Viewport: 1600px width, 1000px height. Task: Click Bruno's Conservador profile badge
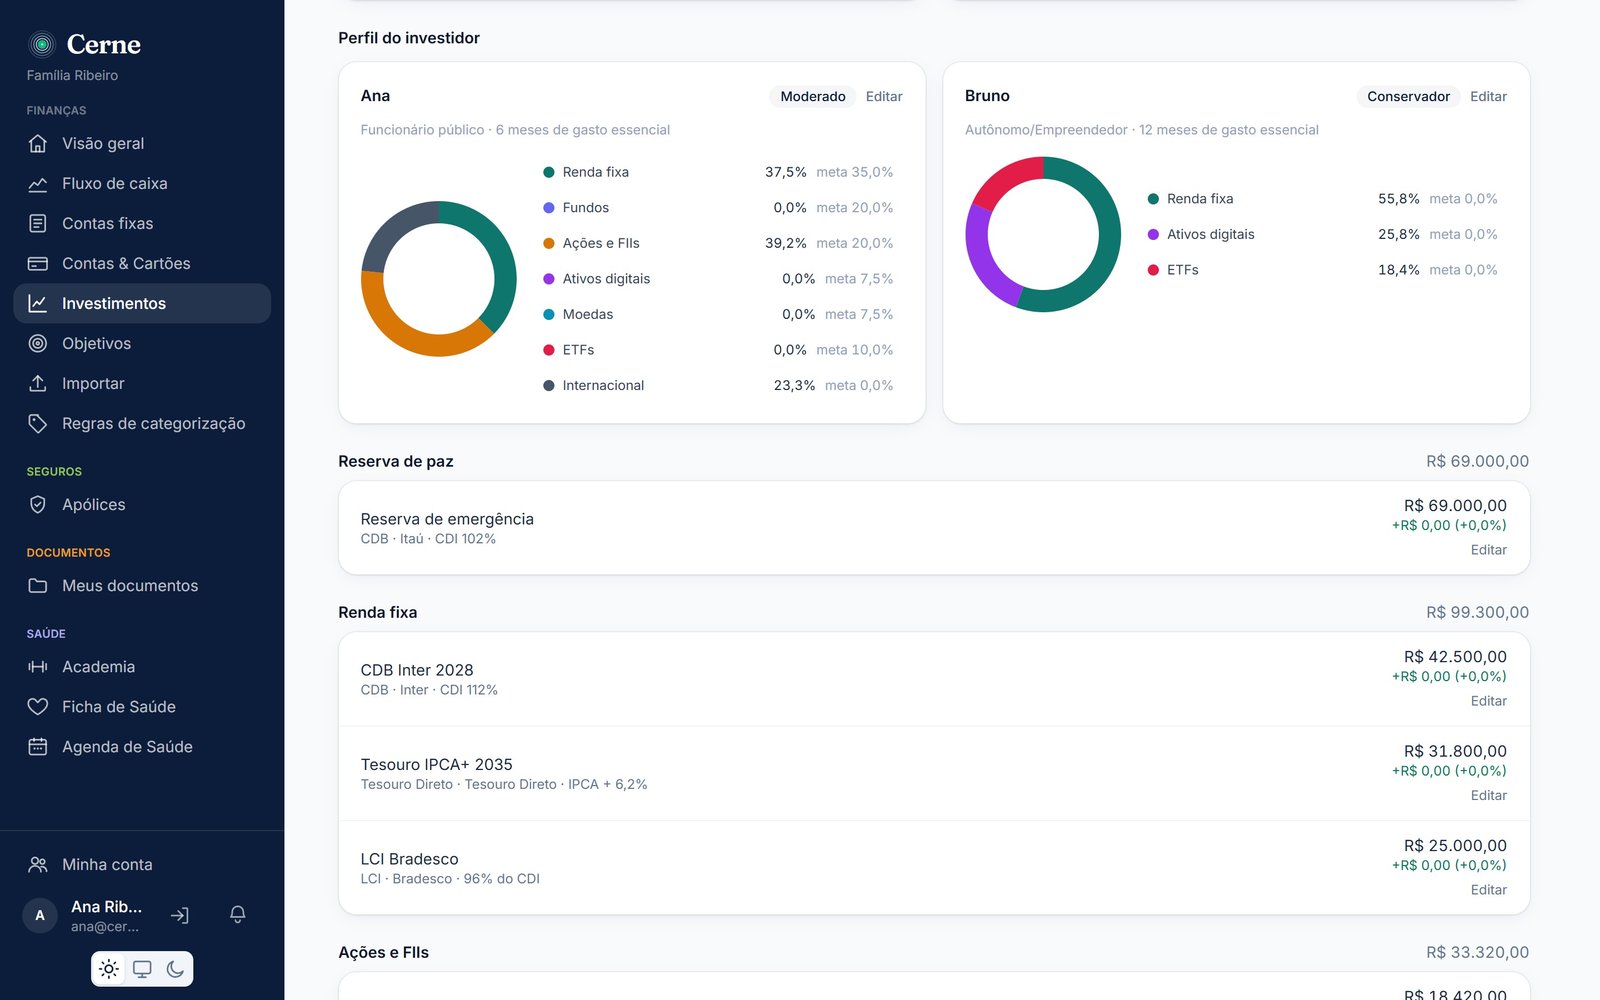(1408, 96)
